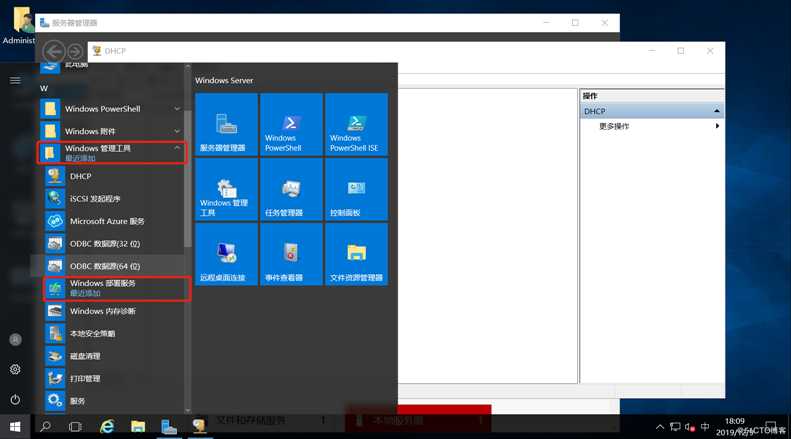Click the Windows Server tile group title
Viewport: 791px width, 439px height.
point(224,80)
